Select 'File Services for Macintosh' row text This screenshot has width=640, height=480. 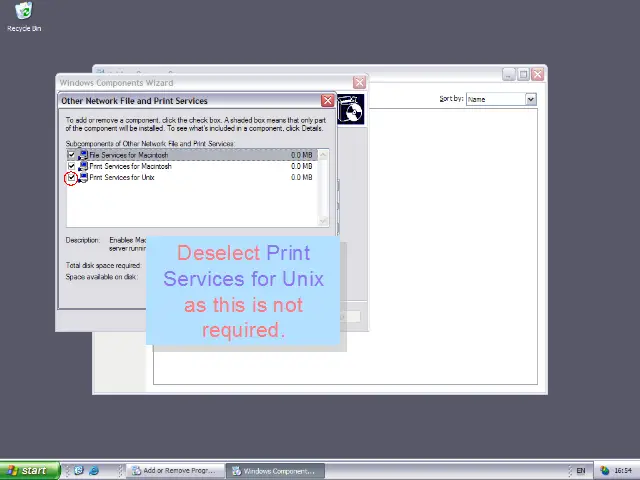pos(129,155)
